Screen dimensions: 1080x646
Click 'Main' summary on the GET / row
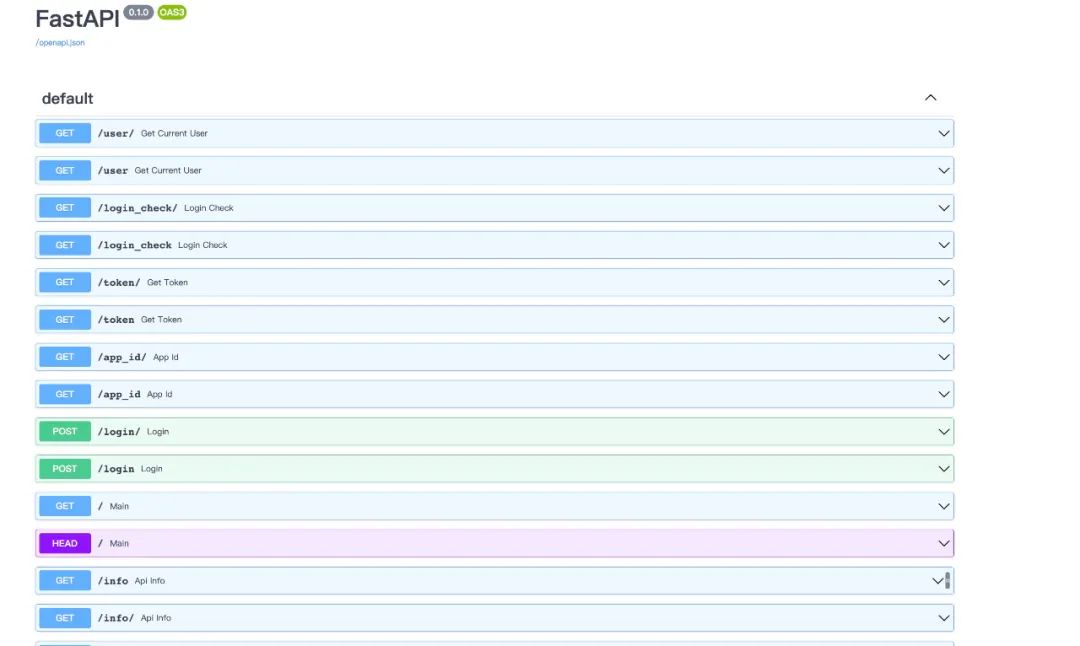[x=119, y=506]
